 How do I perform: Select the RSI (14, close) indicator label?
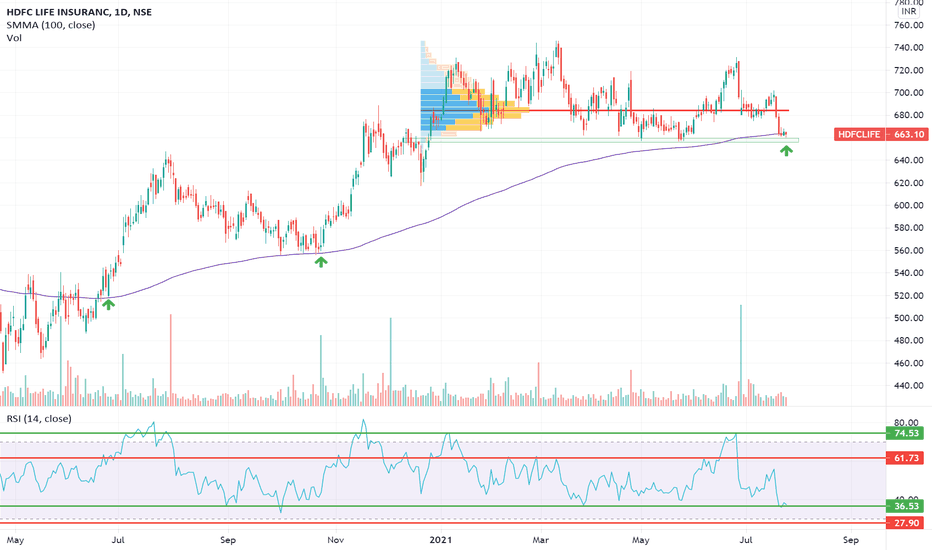(39, 419)
